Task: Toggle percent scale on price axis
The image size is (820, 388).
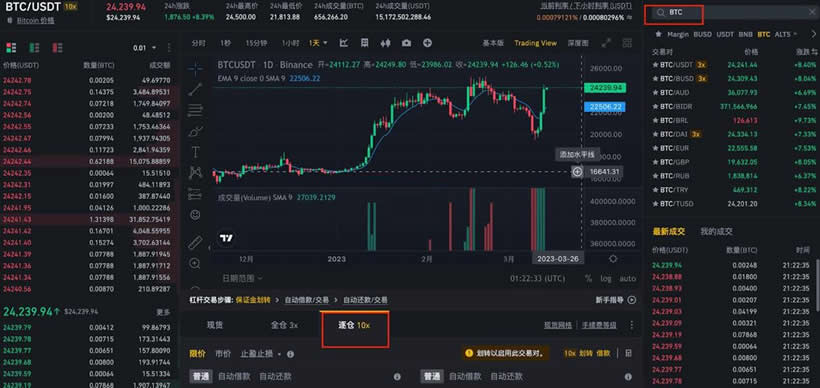Action: [x=589, y=279]
